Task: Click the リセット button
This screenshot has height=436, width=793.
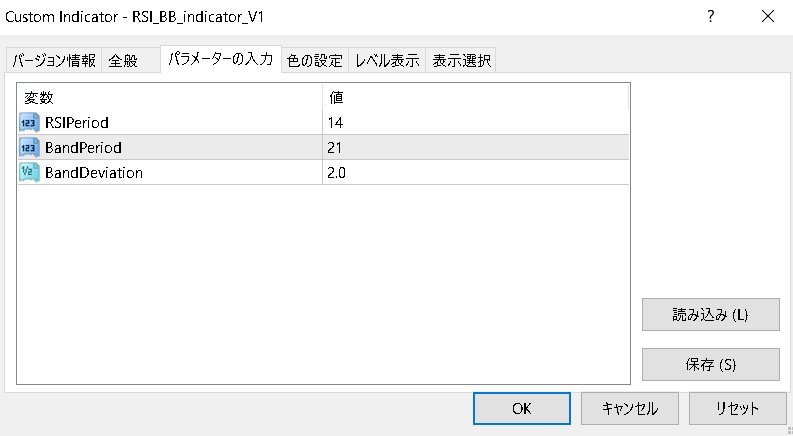Action: (737, 409)
